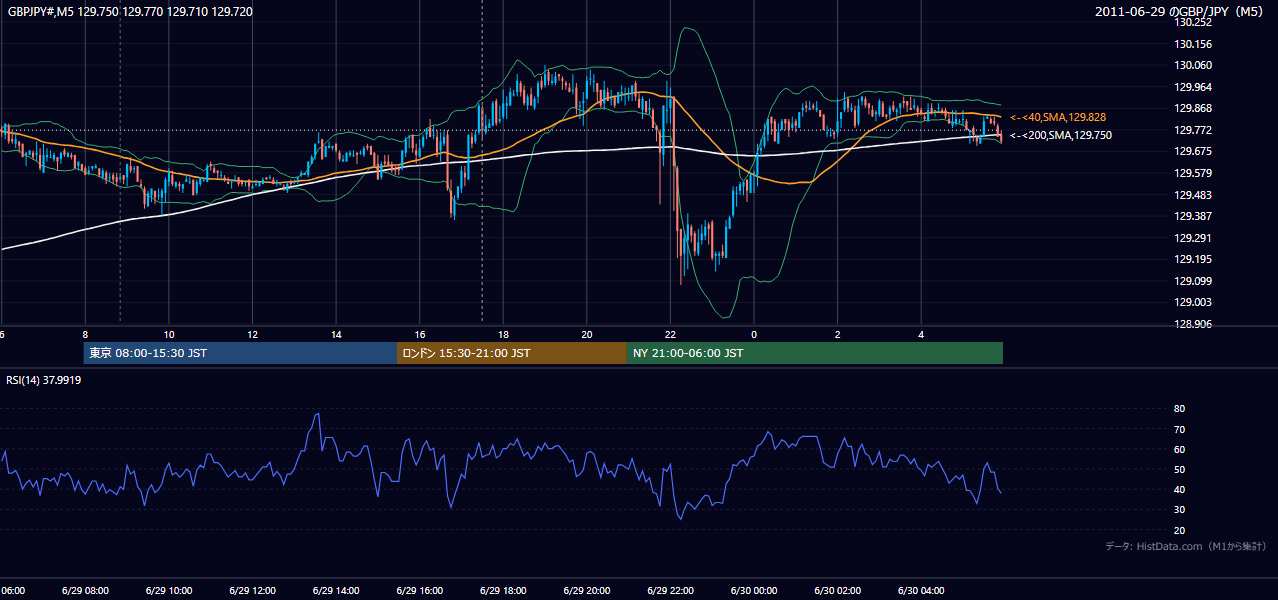The width and height of the screenshot is (1278, 600).
Task: Click the 6/30 04:00 bottom time label
Action: point(922,591)
